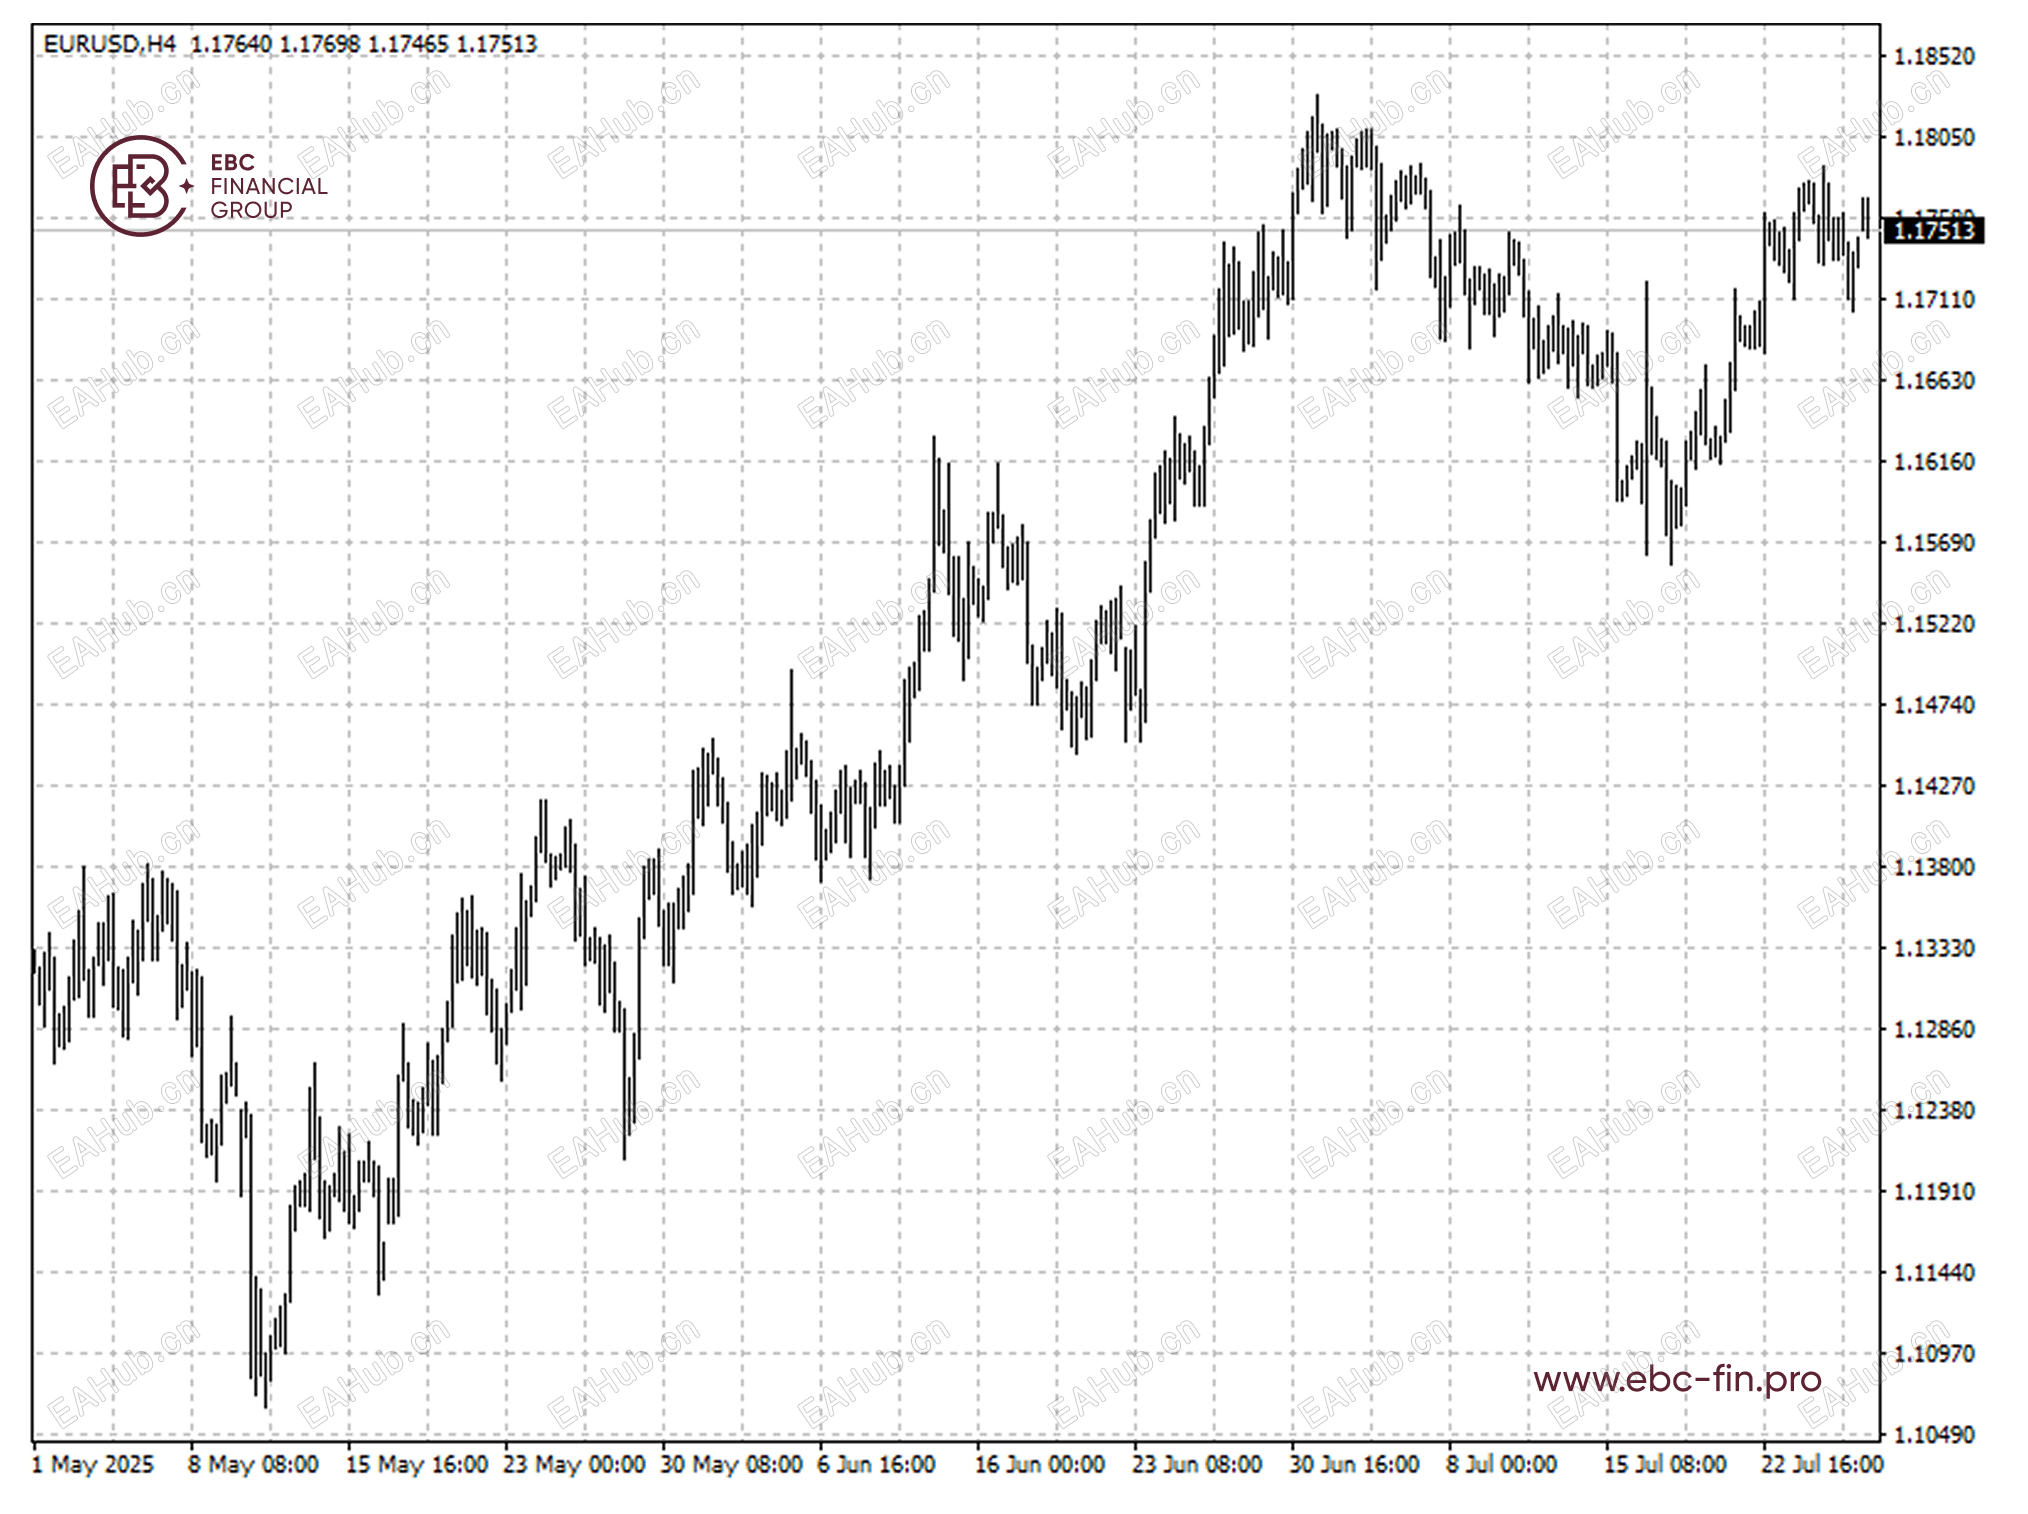Click the OHLC values in chart header
Image resolution: width=2028 pixels, height=1514 pixels.
[x=363, y=44]
